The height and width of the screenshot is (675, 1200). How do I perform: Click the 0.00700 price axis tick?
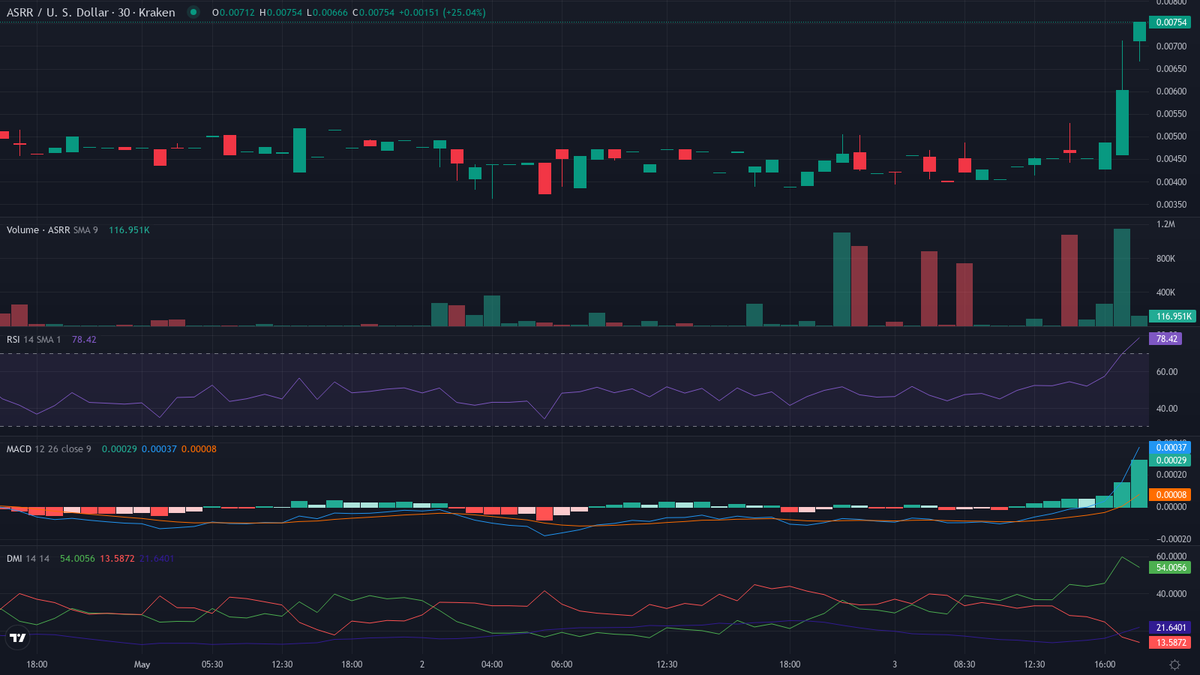coord(1172,46)
